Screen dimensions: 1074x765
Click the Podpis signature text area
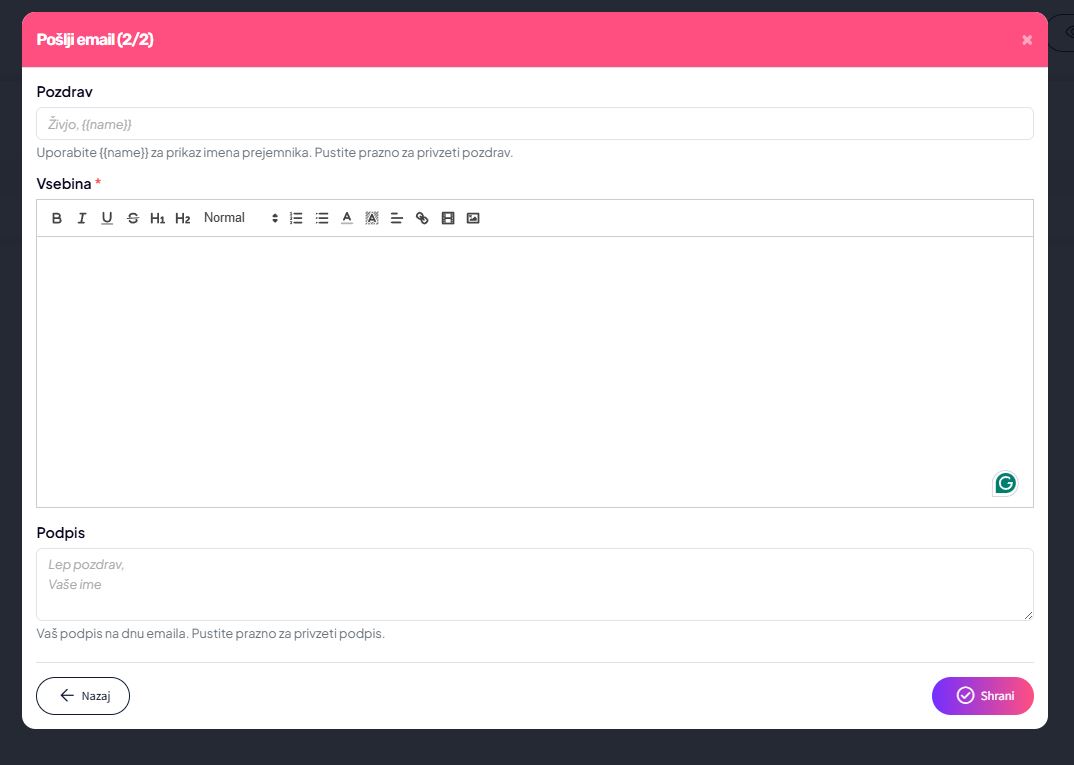[x=534, y=584]
